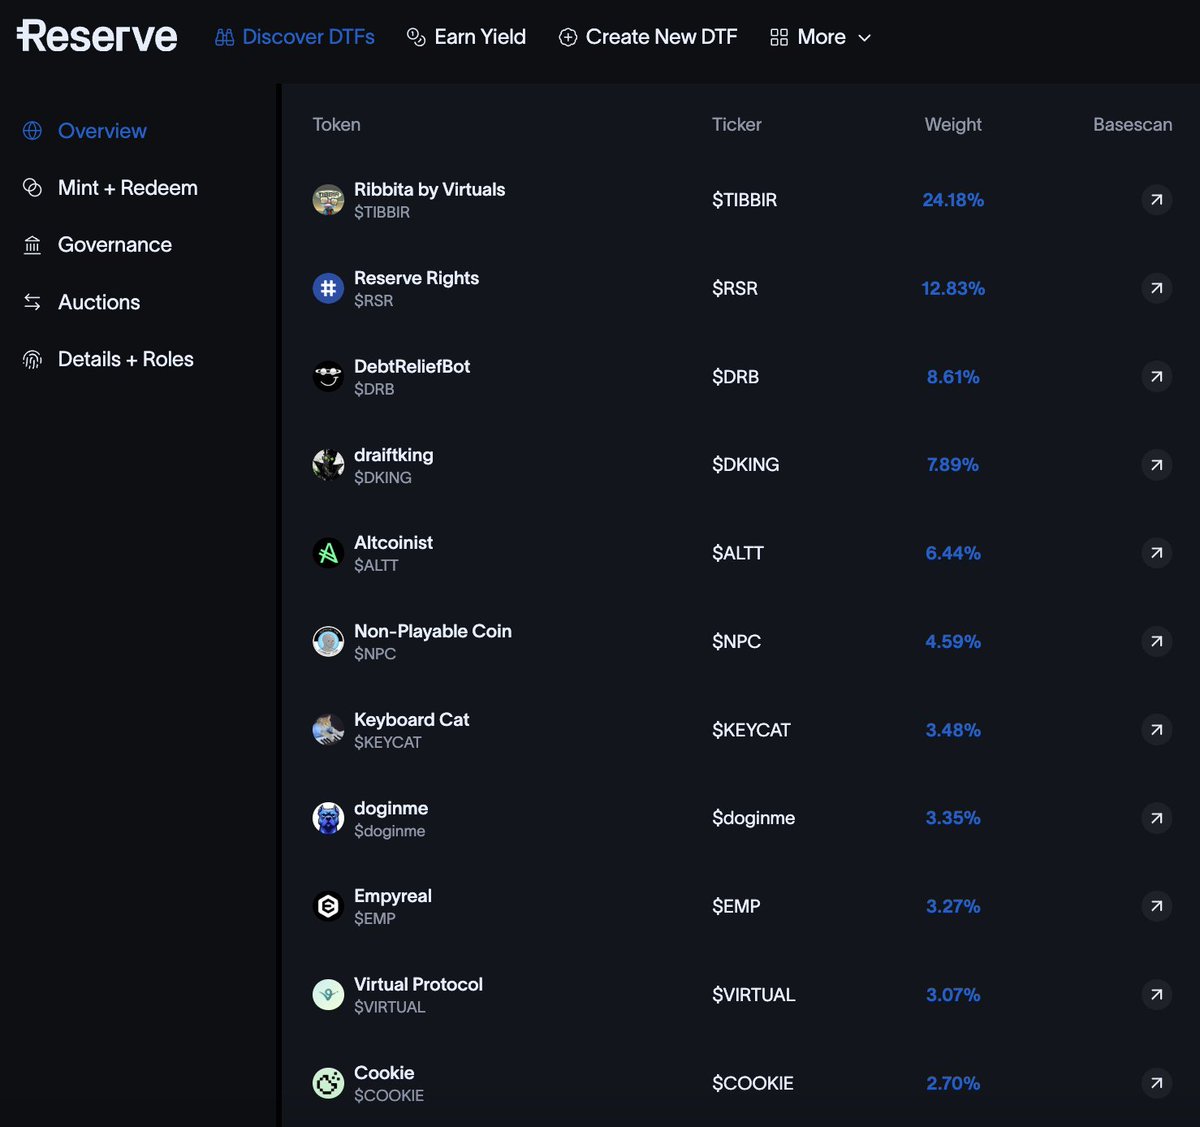
Task: Click the Reserve Rights token logo
Action: tap(328, 288)
